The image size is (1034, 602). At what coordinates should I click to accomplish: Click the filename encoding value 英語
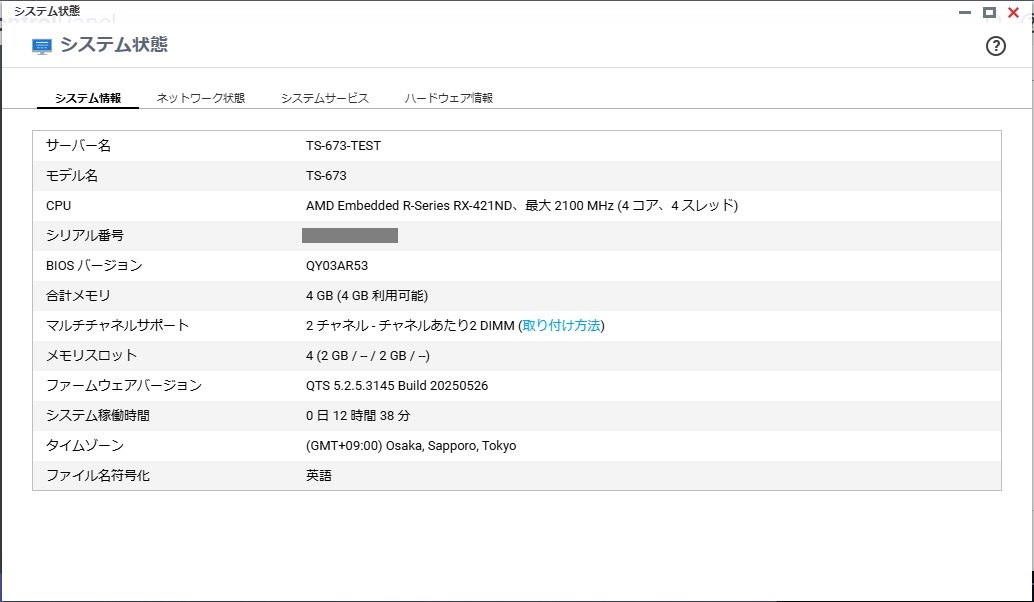pyautogui.click(x=319, y=476)
